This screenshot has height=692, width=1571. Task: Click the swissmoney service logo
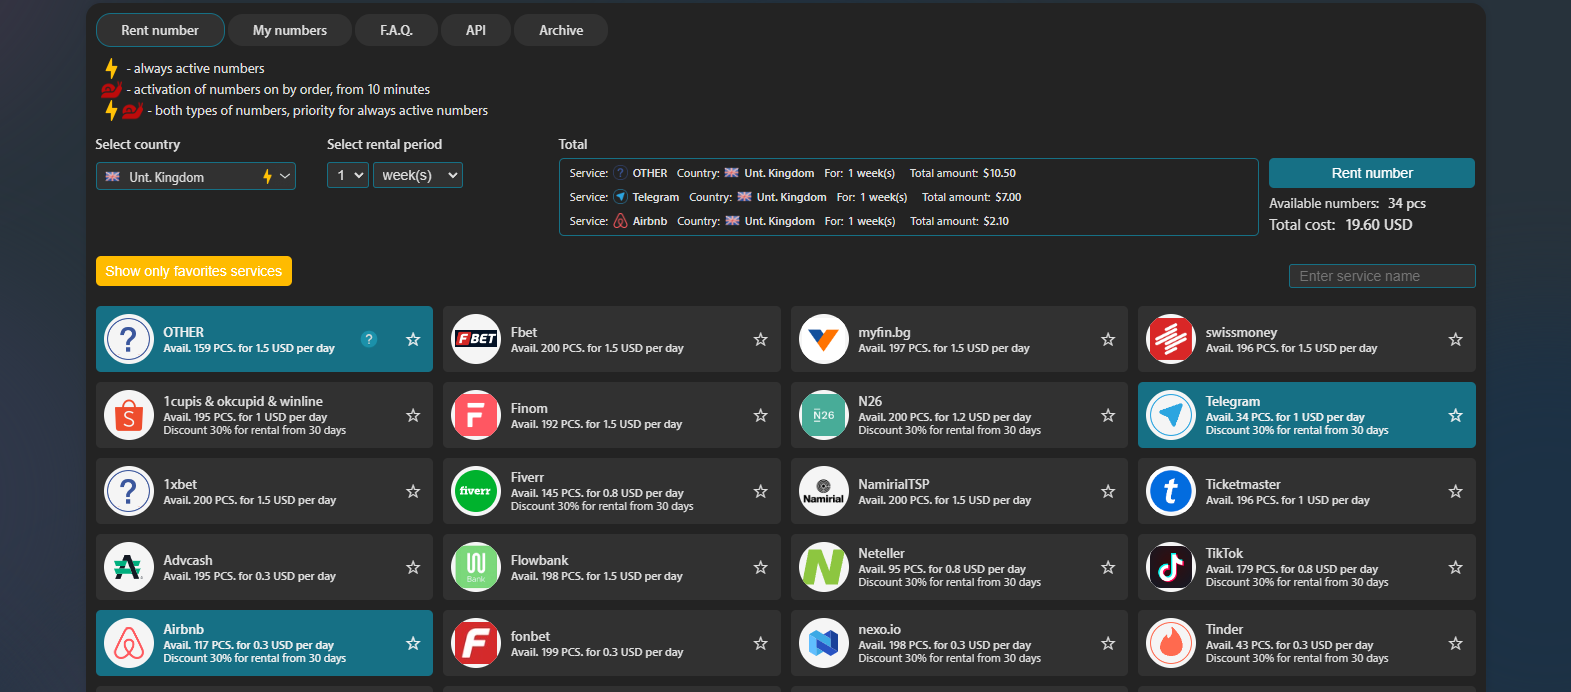coord(1171,339)
